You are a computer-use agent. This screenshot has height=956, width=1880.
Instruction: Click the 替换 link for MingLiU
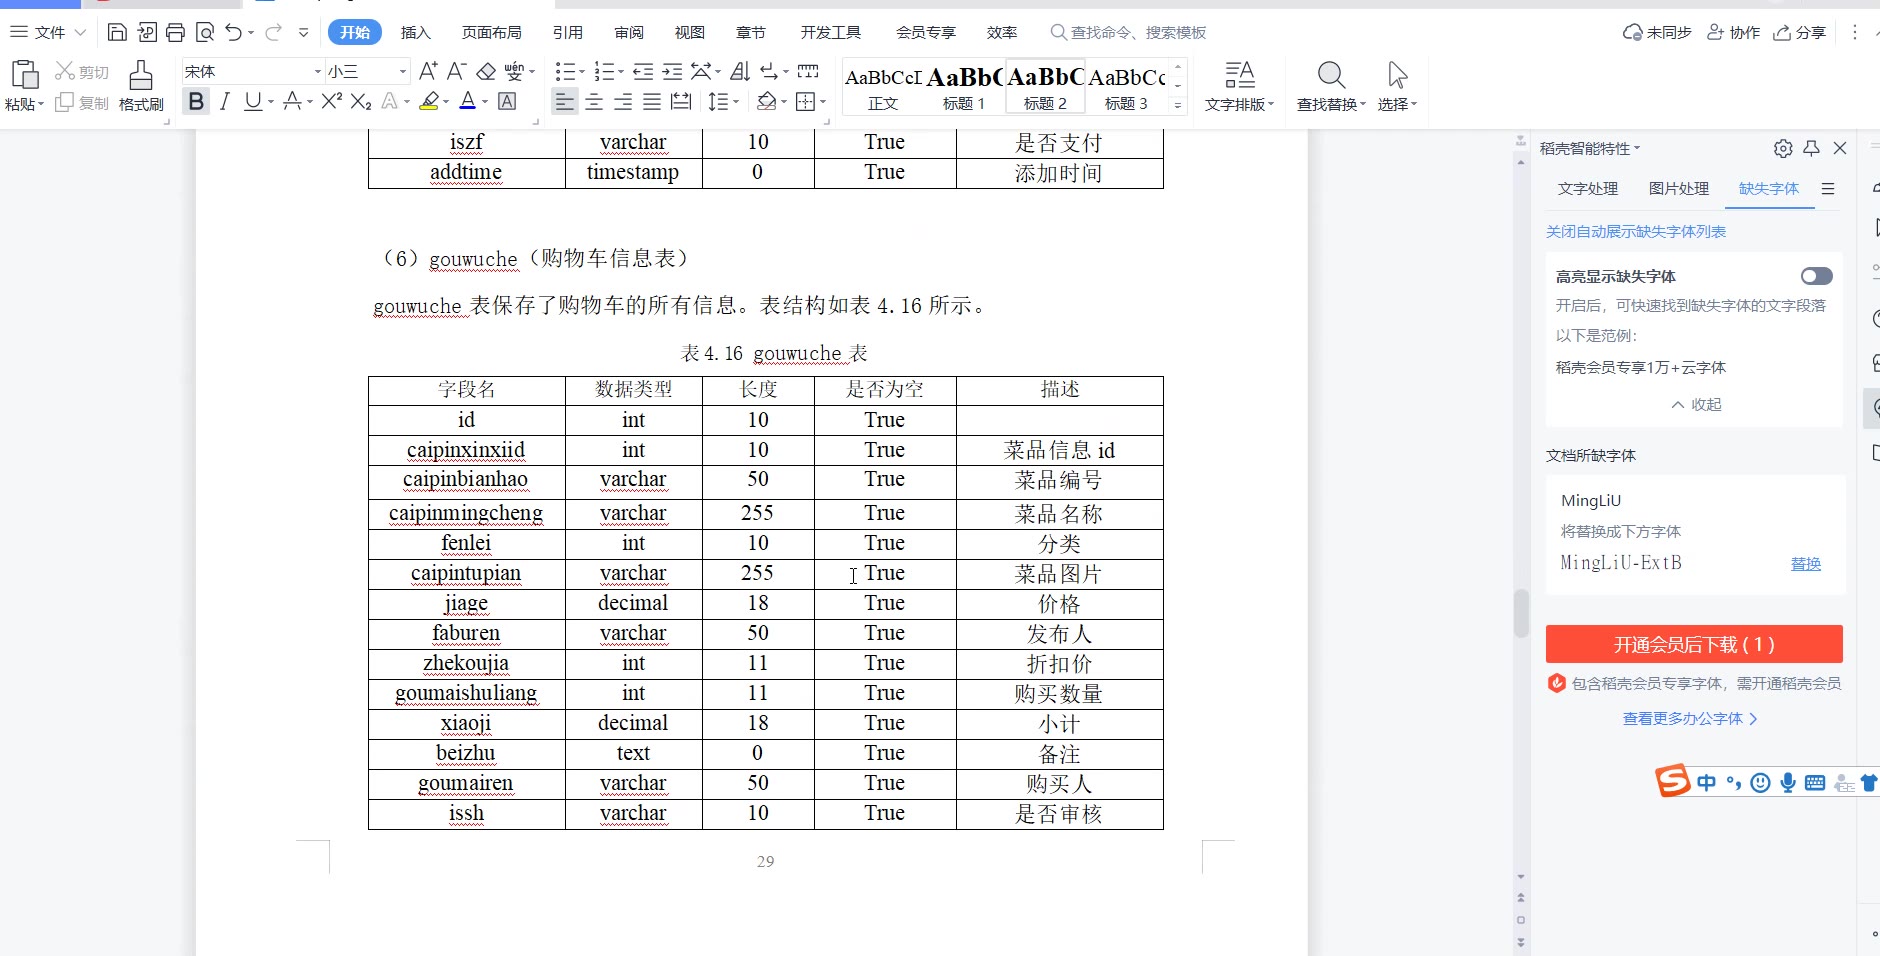point(1805,563)
